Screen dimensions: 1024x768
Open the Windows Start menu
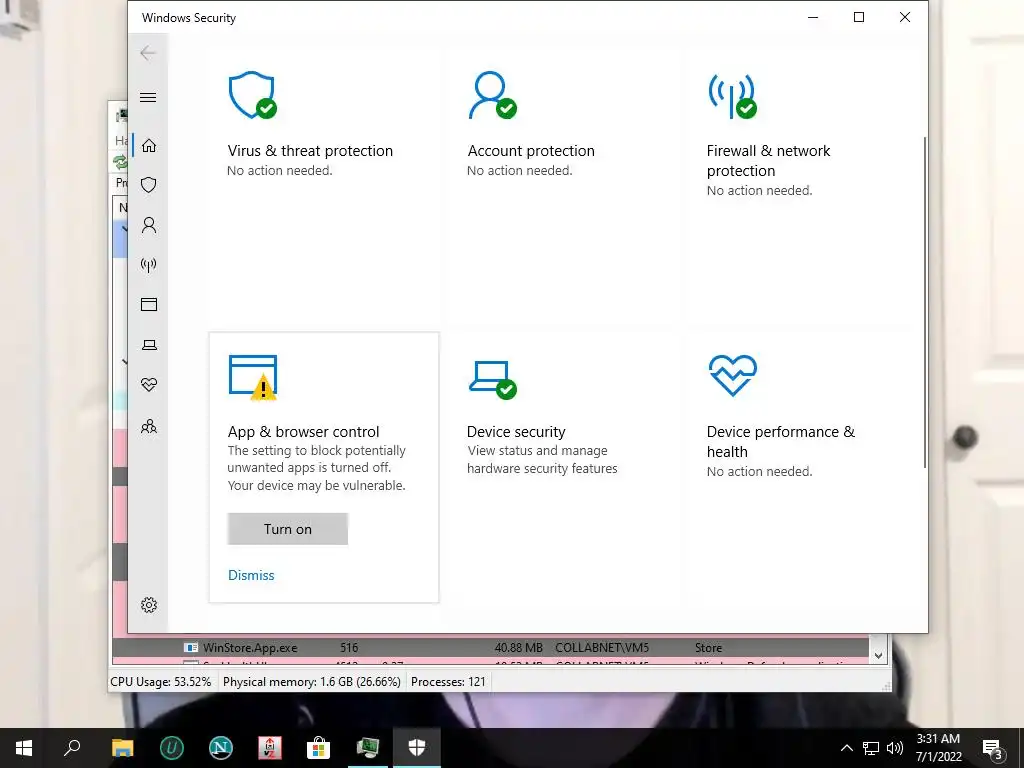[24, 748]
